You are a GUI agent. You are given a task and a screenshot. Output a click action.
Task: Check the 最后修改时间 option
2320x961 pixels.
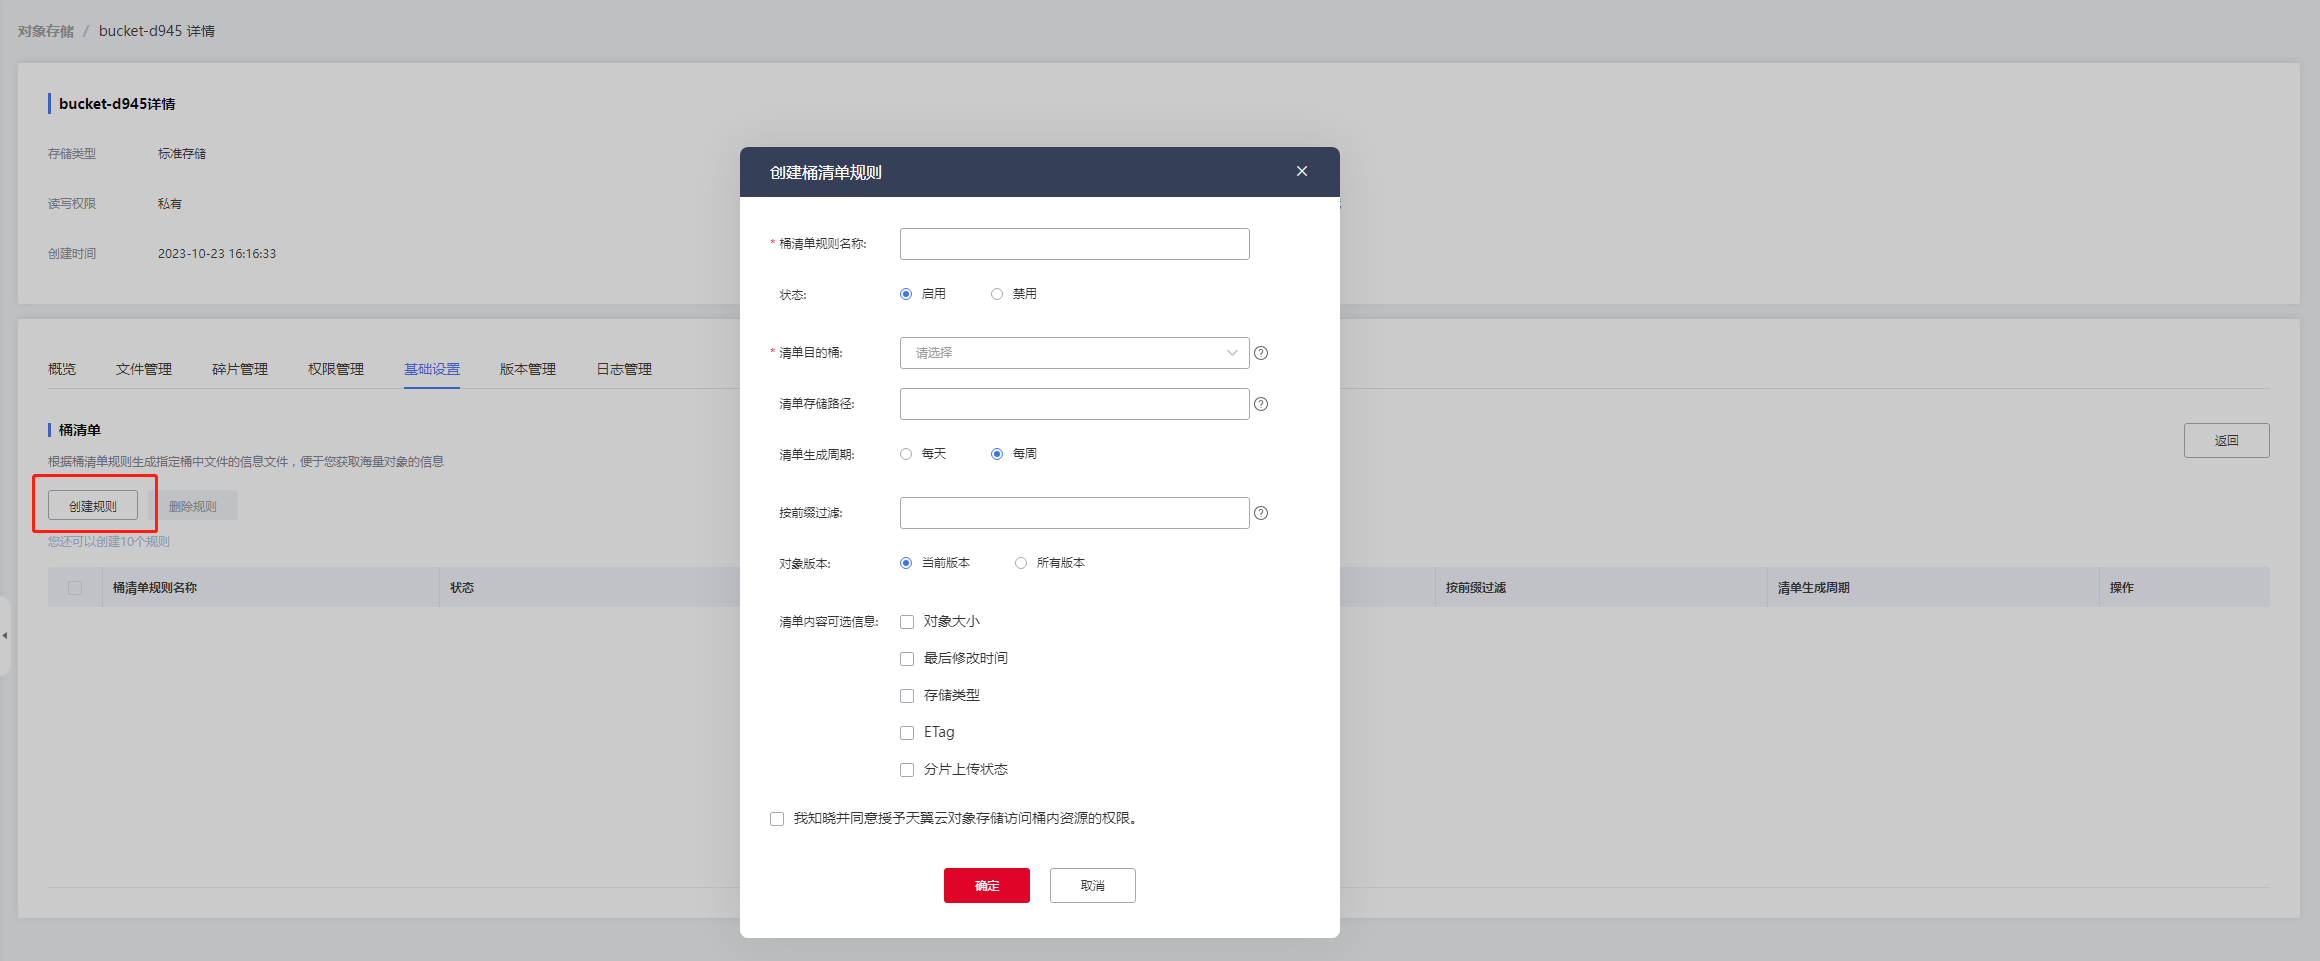point(907,659)
